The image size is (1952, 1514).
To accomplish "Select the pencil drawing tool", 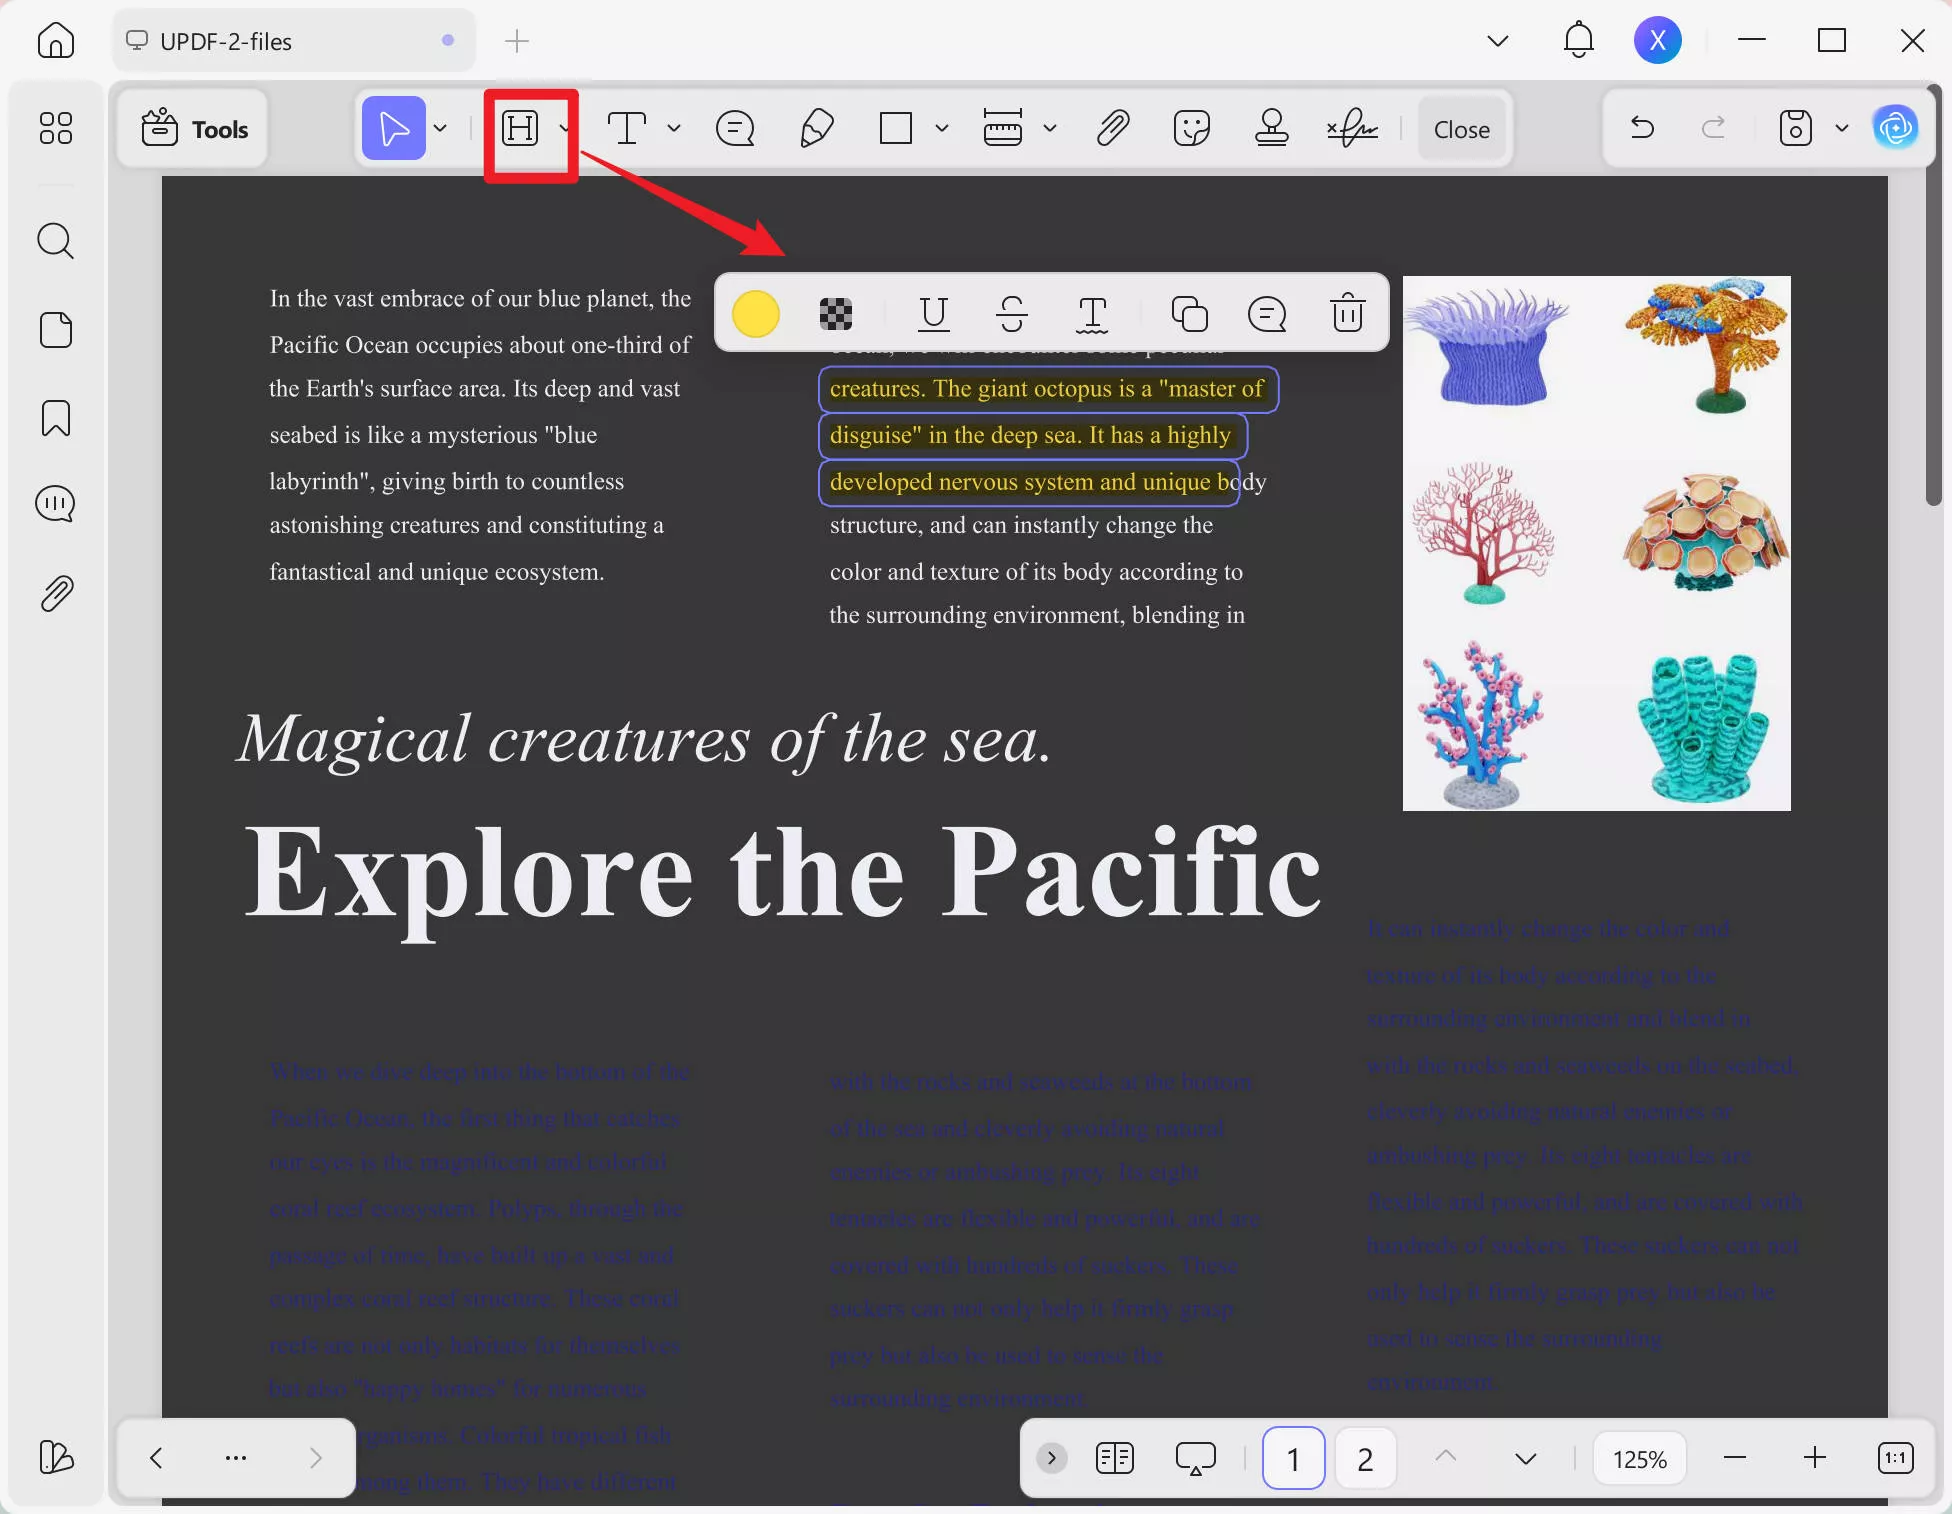I will (816, 129).
